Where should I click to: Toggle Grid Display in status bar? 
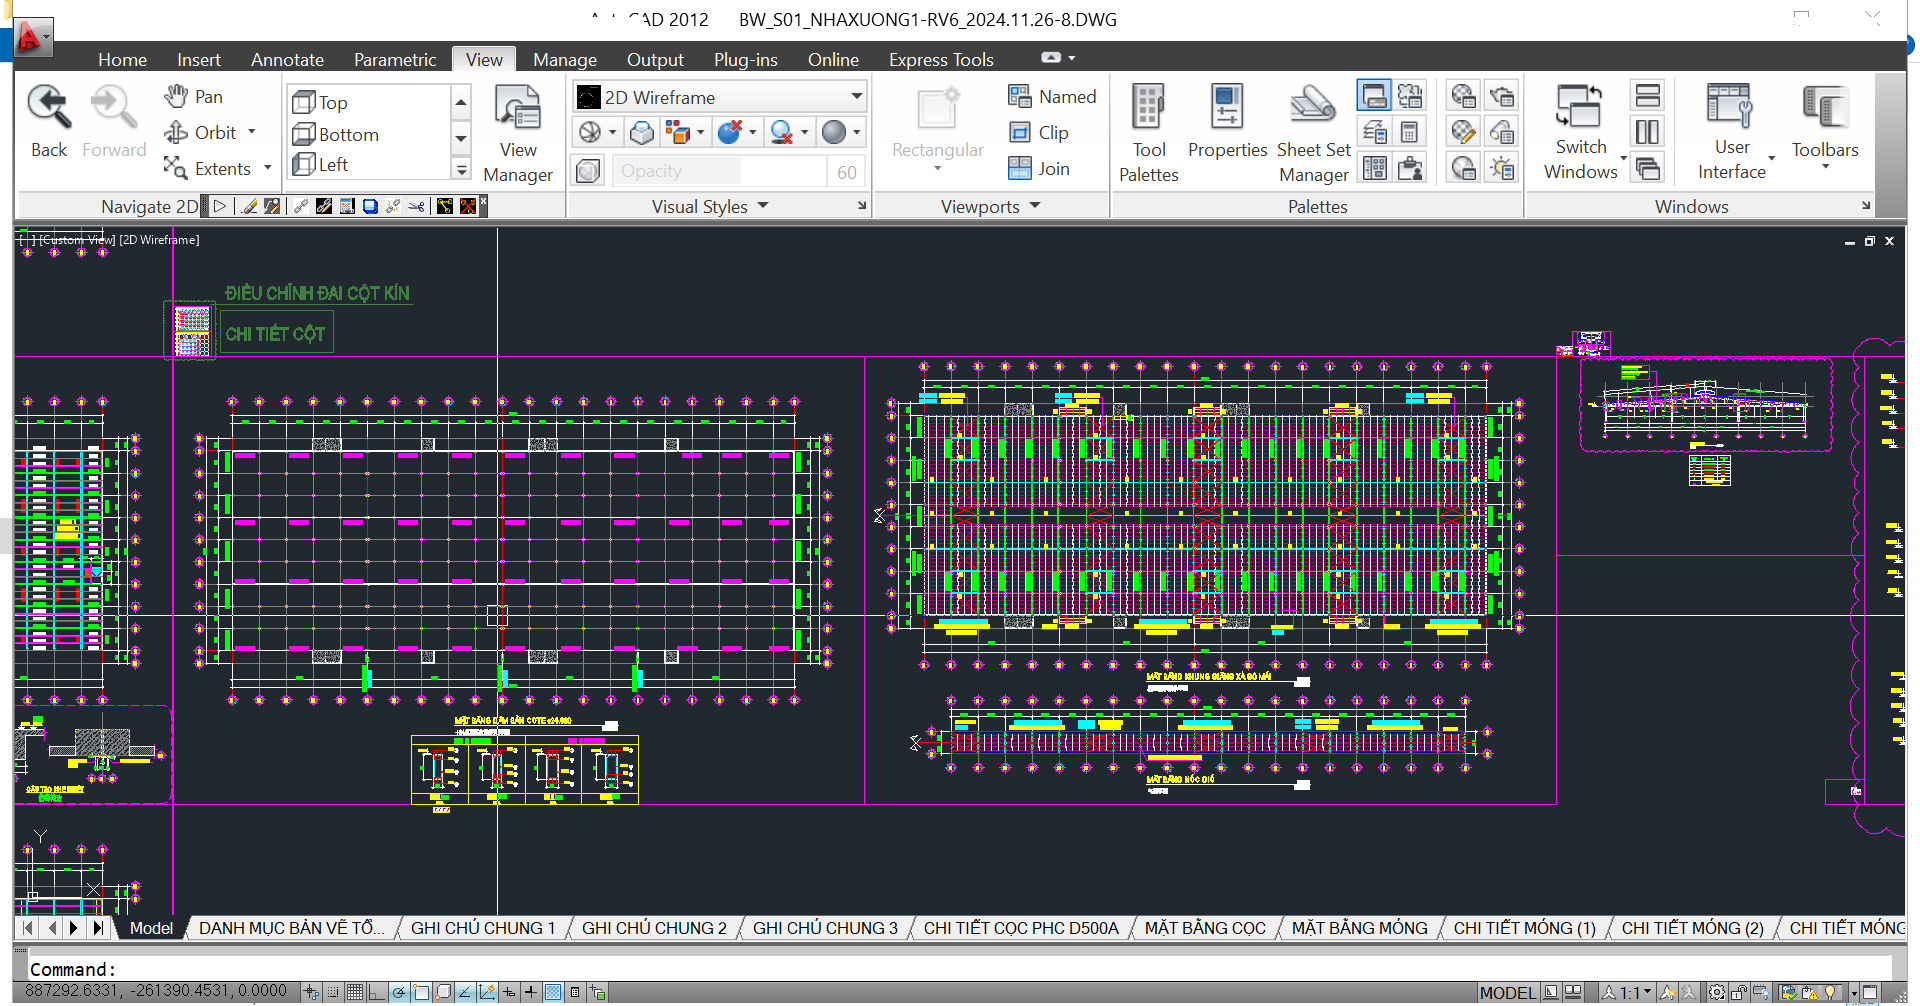tap(355, 992)
